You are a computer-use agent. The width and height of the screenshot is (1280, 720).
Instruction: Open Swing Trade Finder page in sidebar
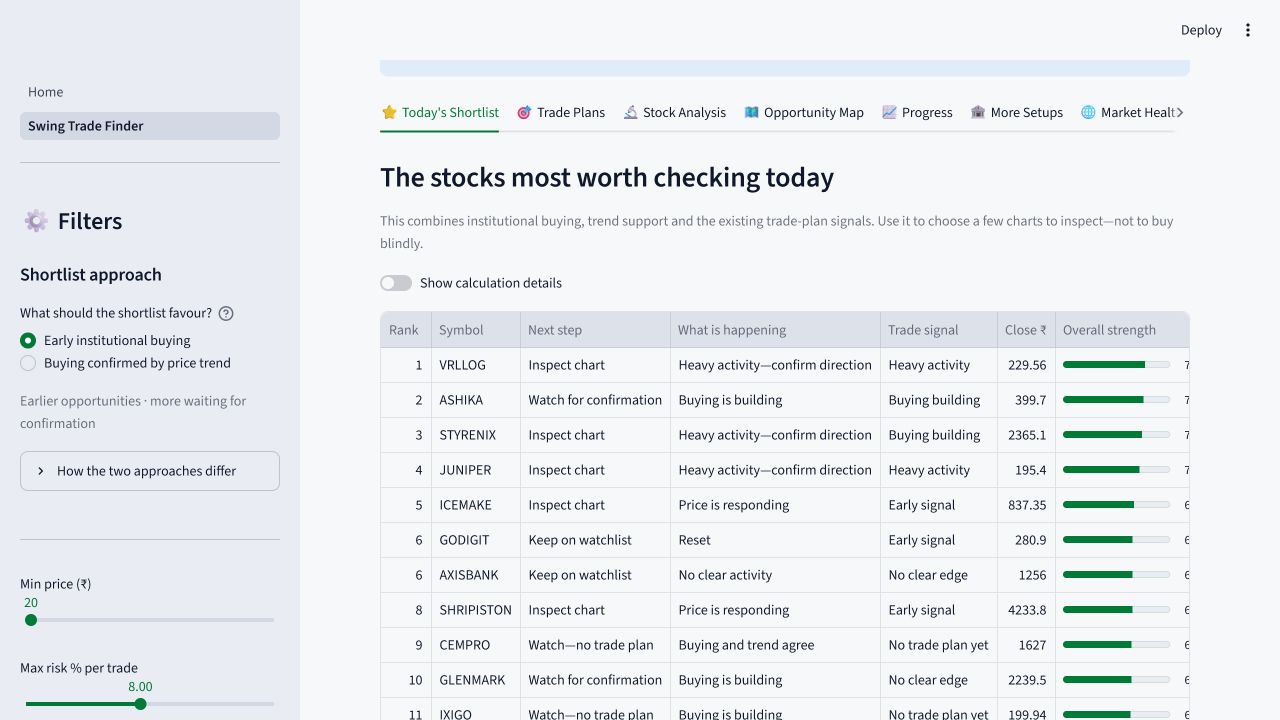click(150, 126)
